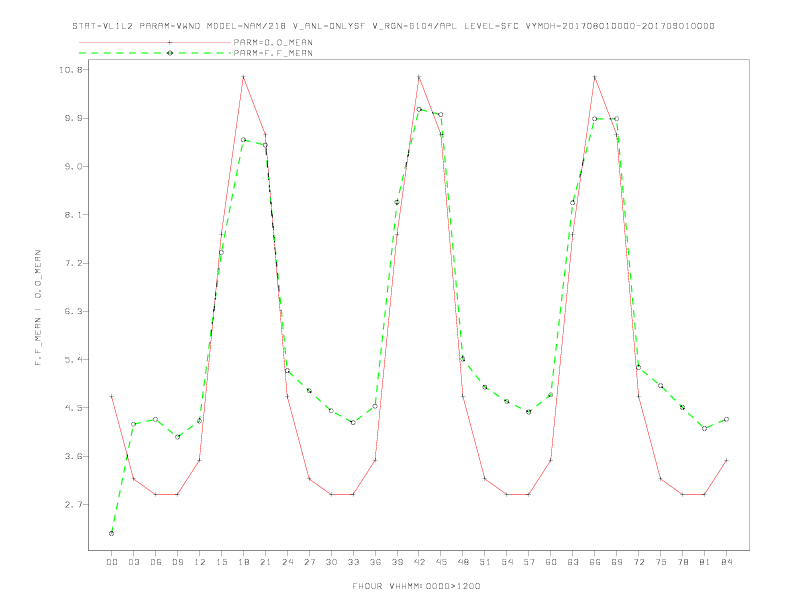This screenshot has height=612, width=792.
Task: Click the y-axis title F.F_MEAN | O.O_MEAN
Action: (38, 308)
